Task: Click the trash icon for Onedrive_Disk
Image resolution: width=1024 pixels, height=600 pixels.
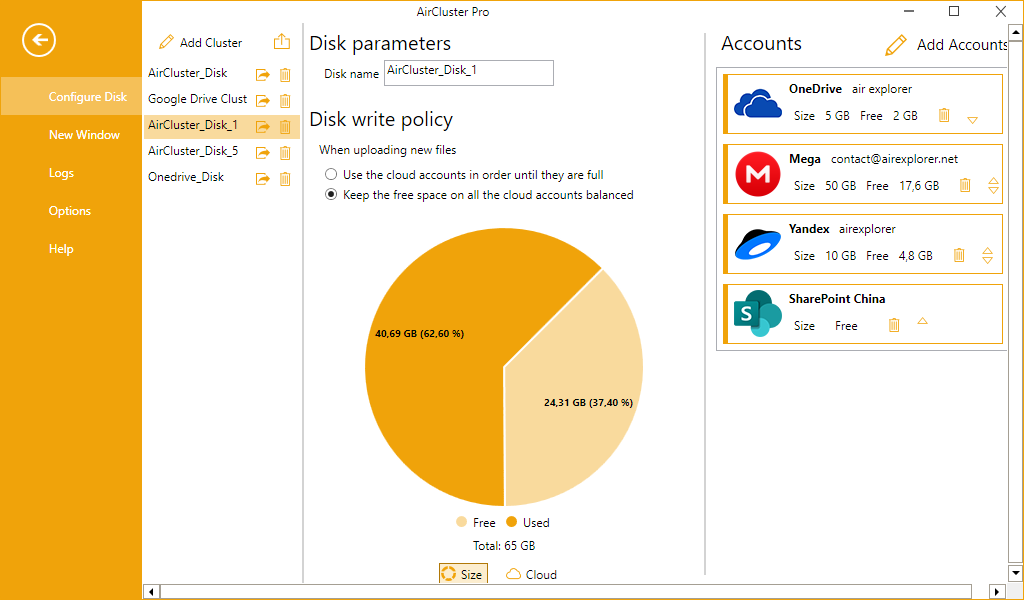Action: coord(285,178)
